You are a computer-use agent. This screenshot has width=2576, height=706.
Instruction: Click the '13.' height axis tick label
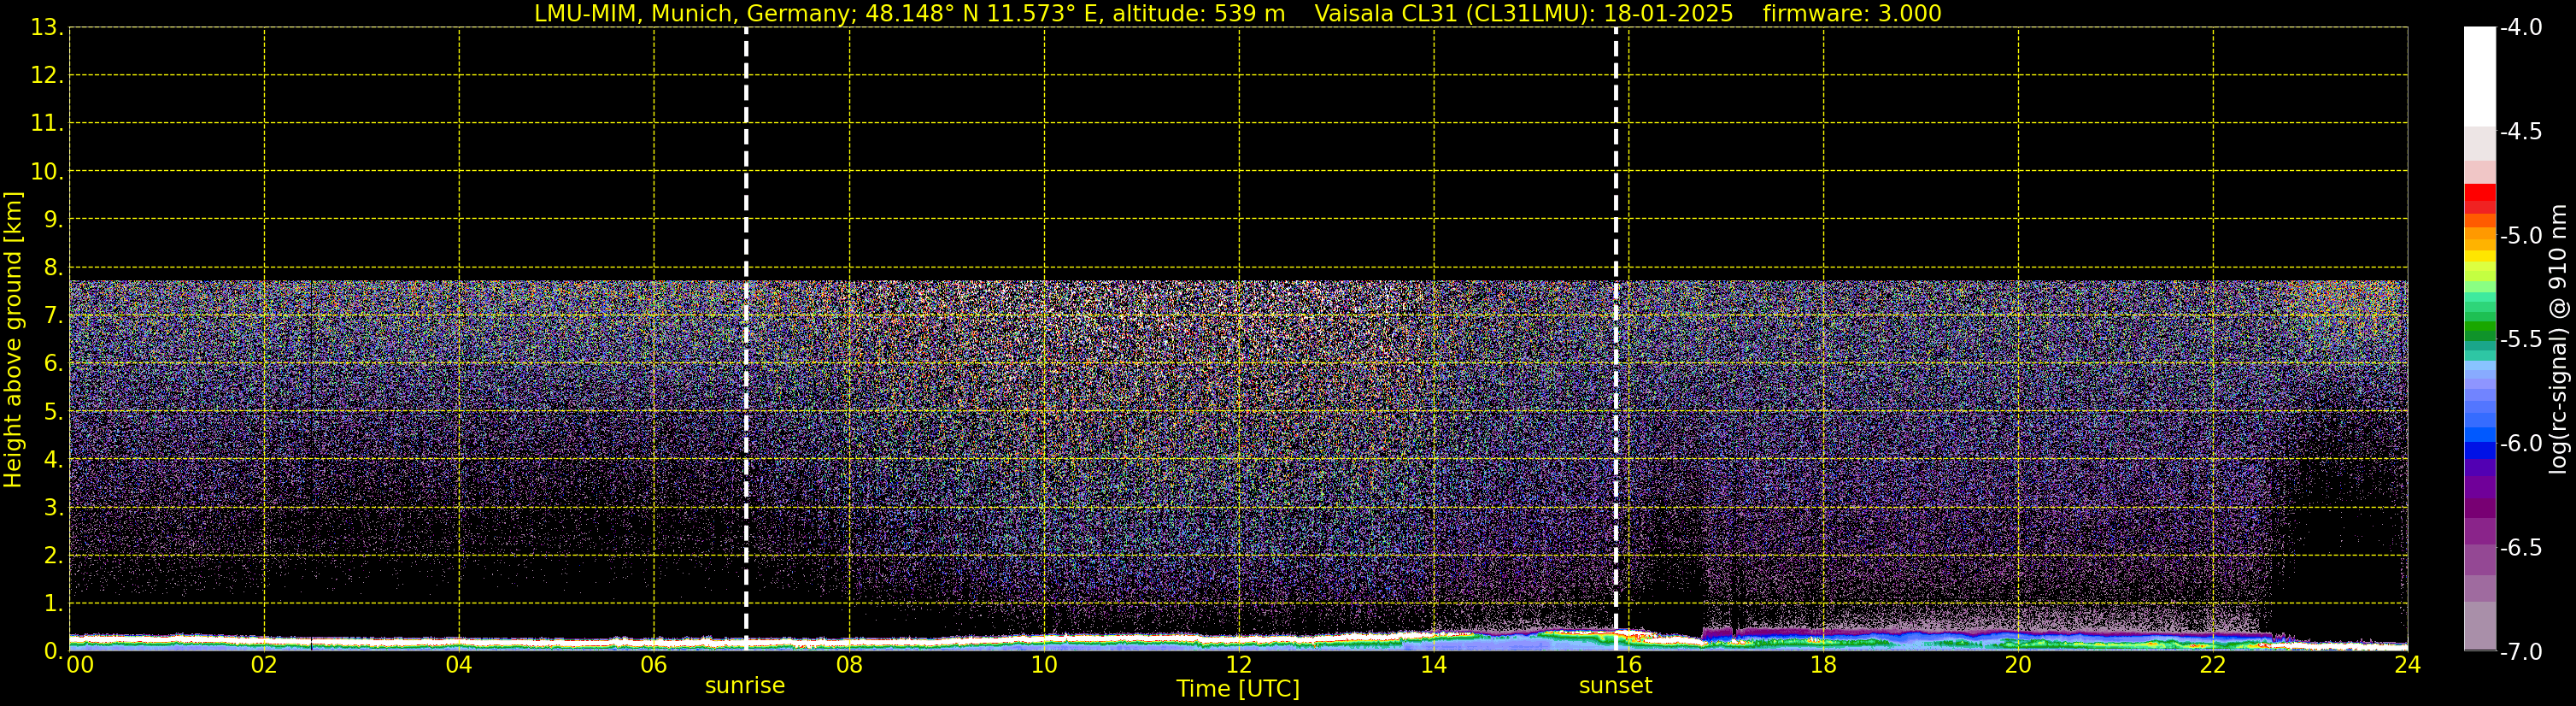46,28
